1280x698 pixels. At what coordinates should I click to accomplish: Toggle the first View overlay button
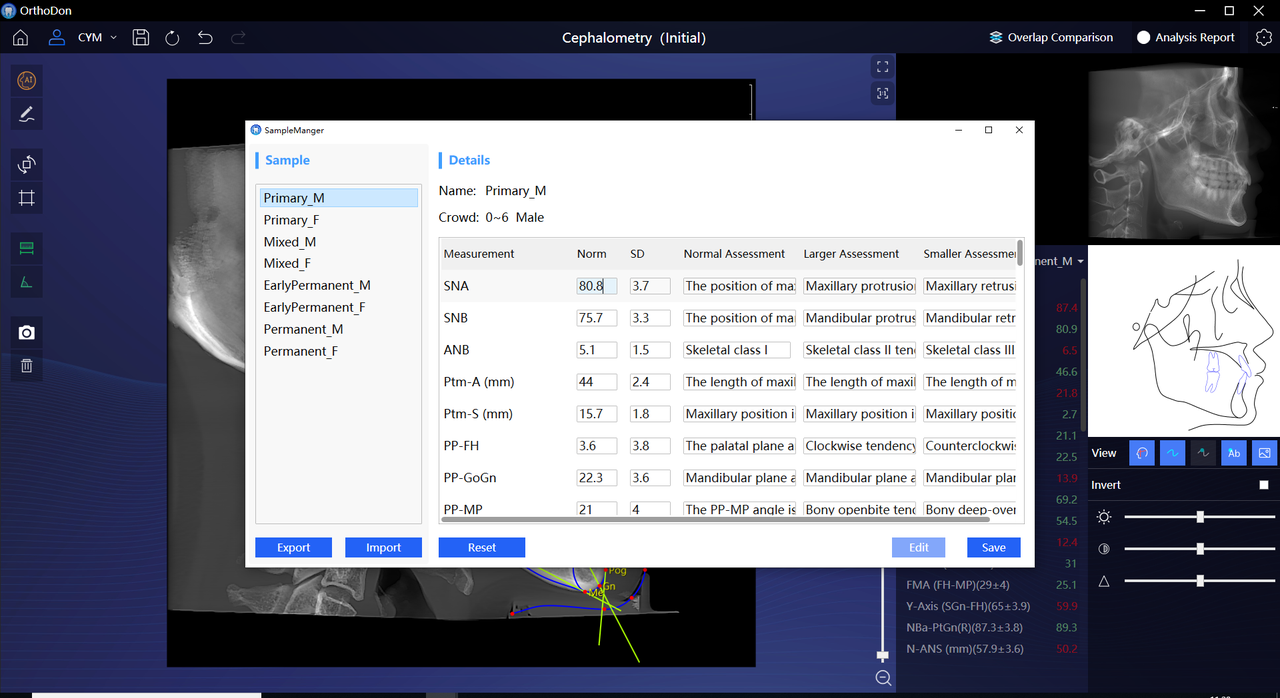1142,453
